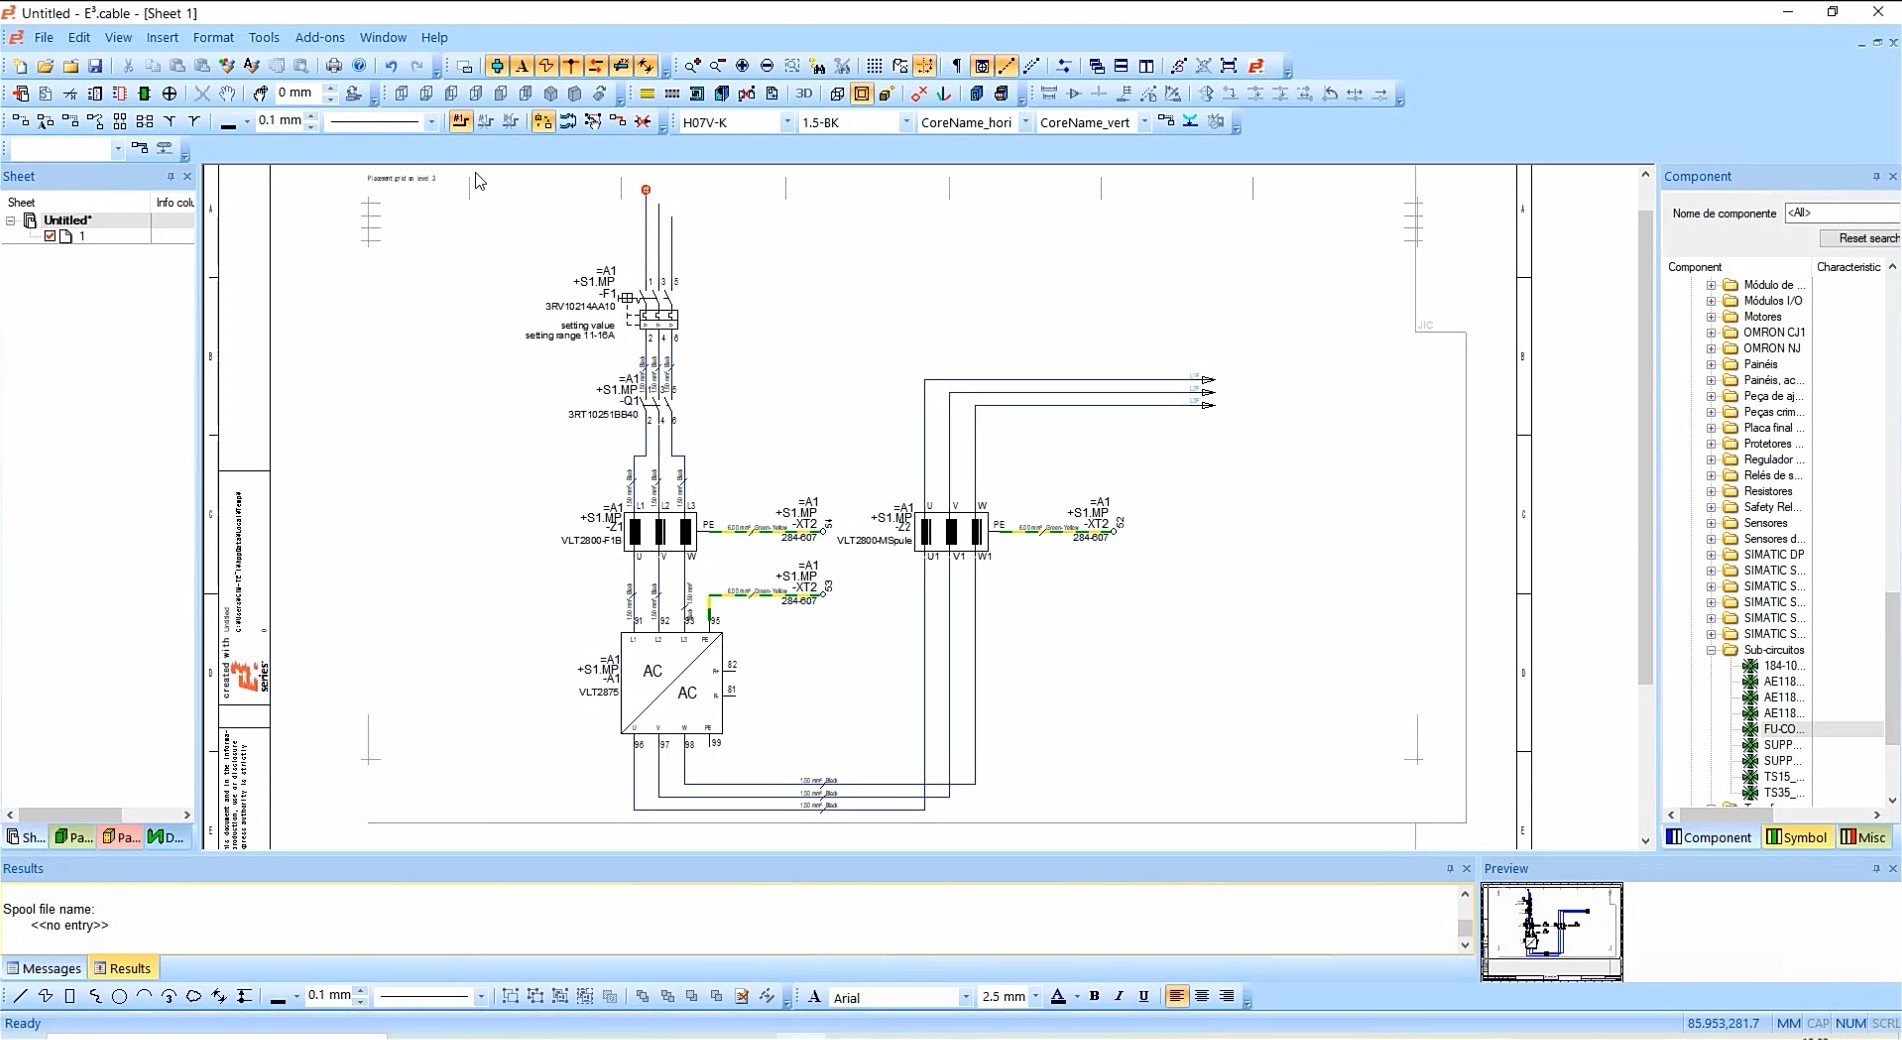Click the drawing area vertical scrollbar
1902x1040 pixels.
coord(1645,446)
